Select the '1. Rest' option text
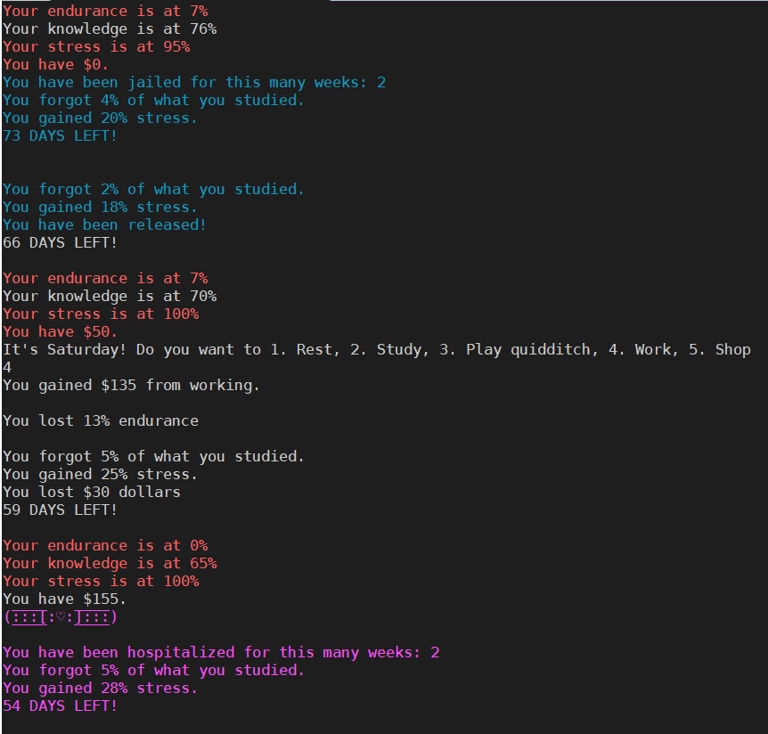Viewport: 768px width, 734px height. coord(304,350)
